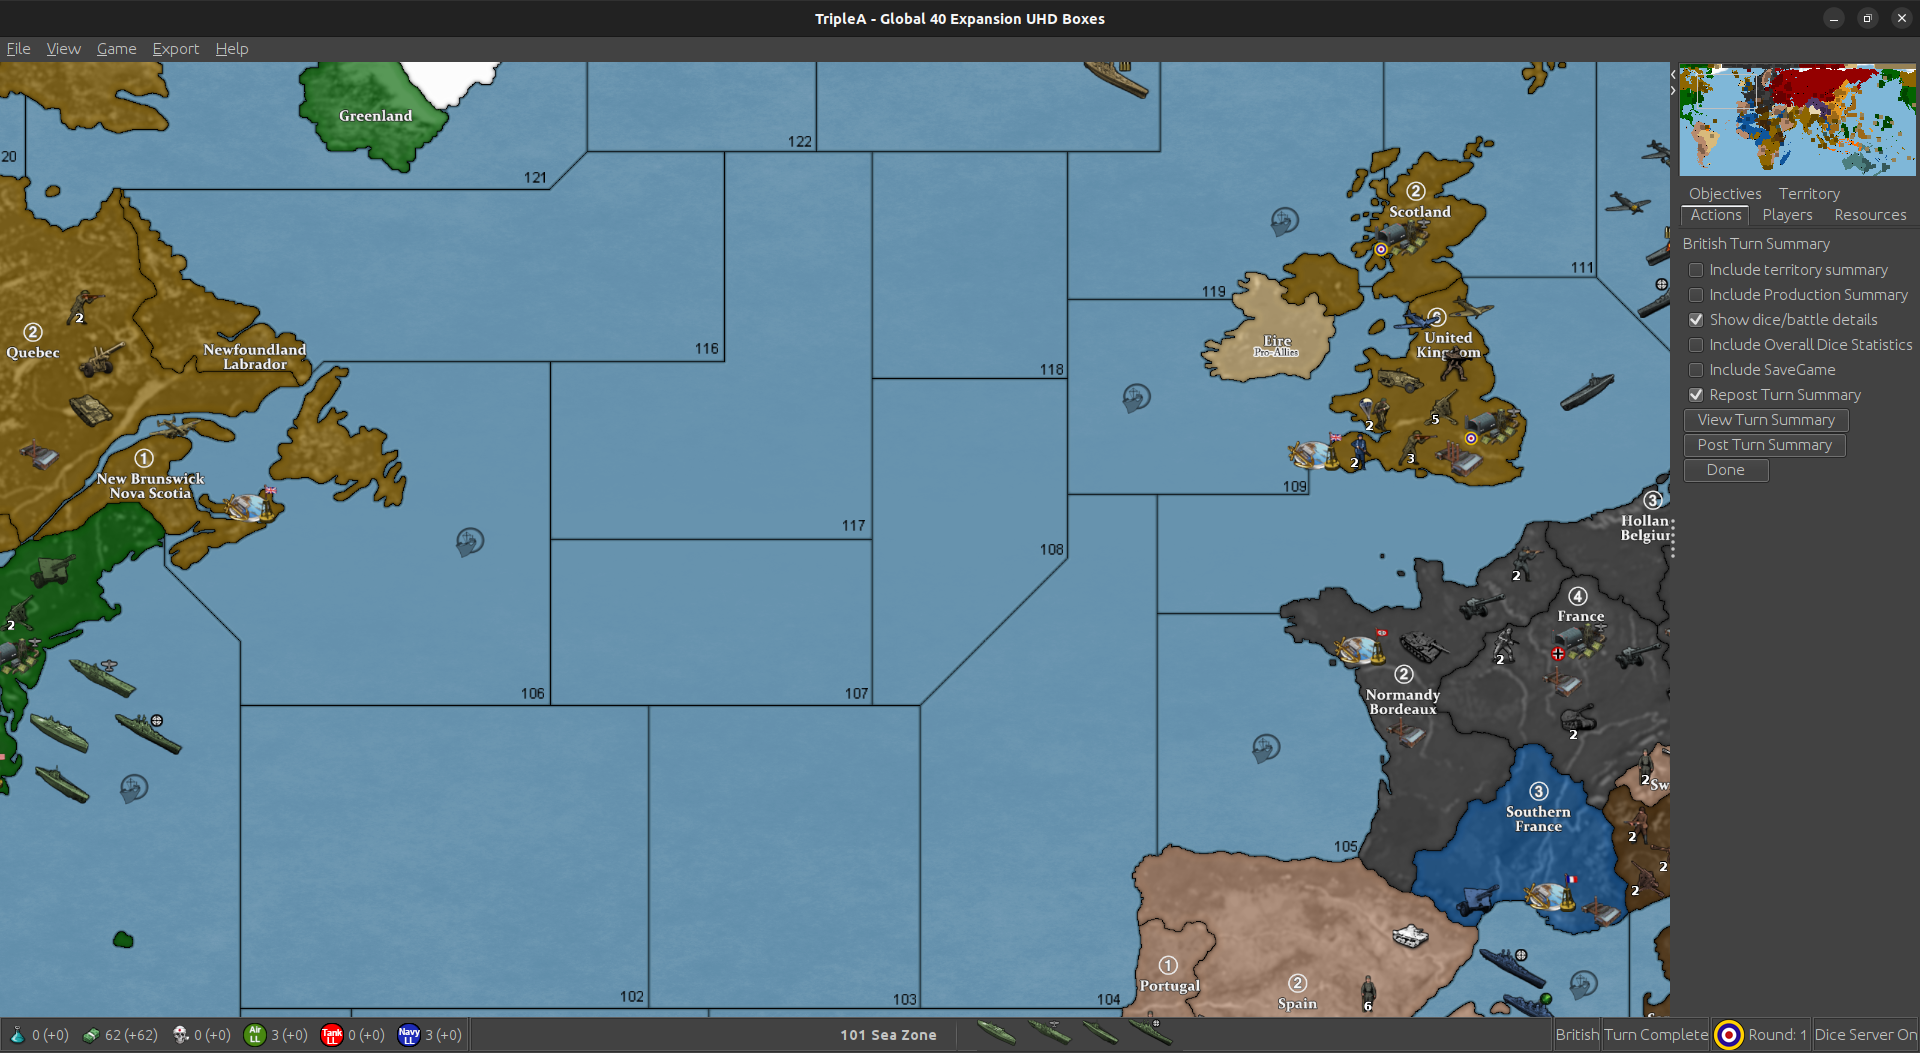Select the naval base icon at Nova Scotia
1920x1053 pixels.
pos(248,506)
